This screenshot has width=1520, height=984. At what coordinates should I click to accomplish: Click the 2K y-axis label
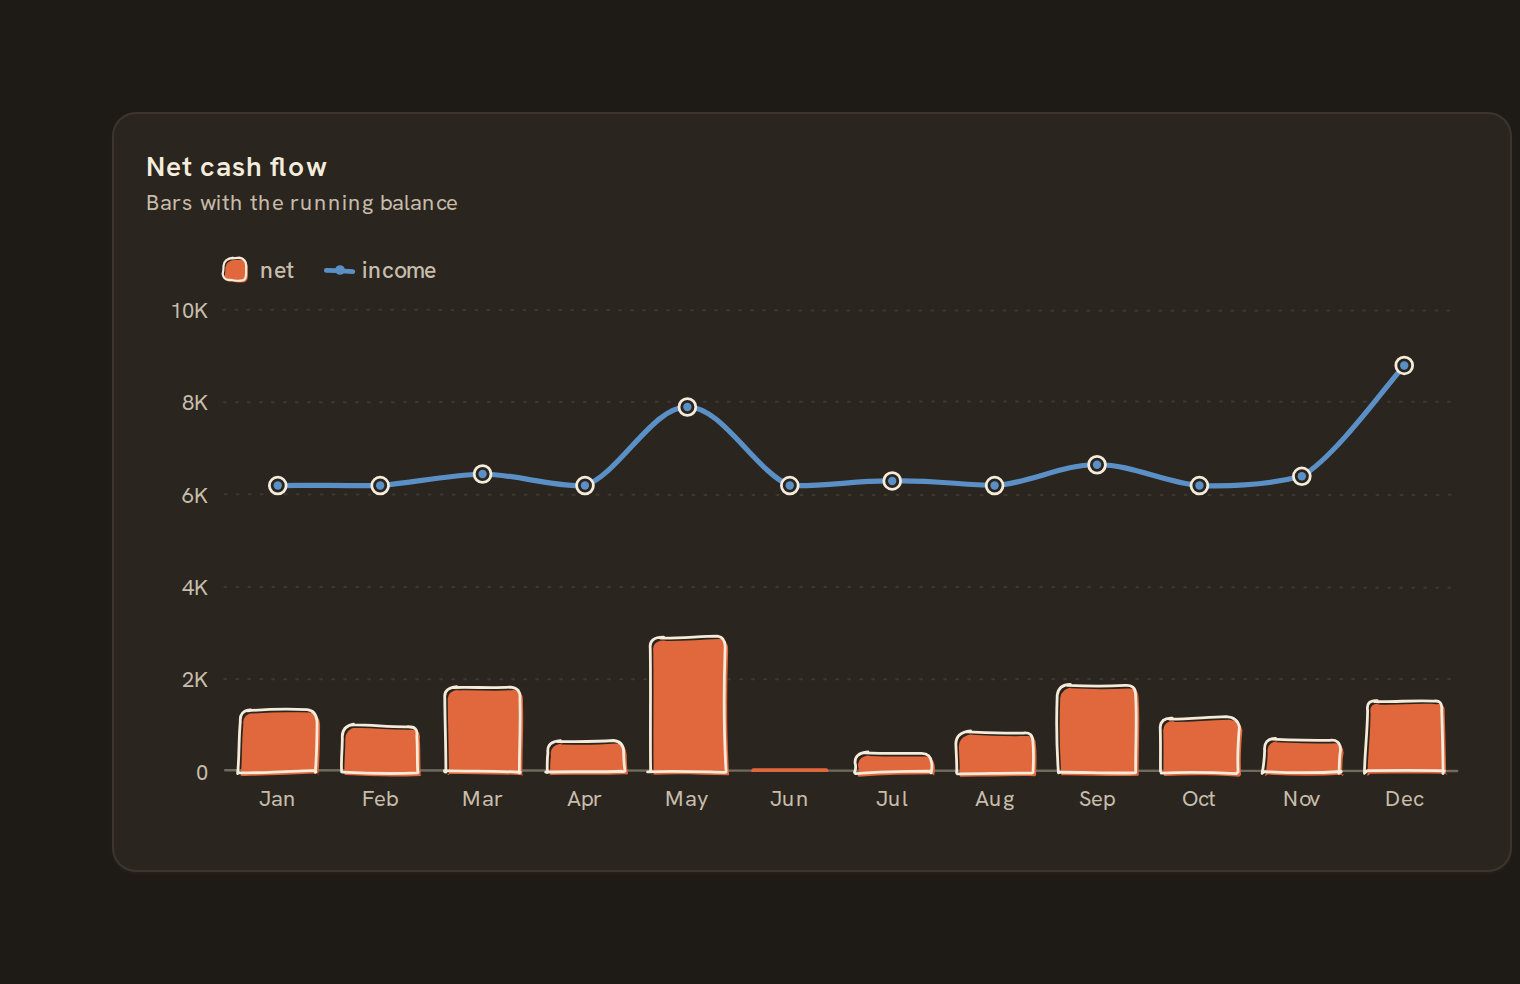point(195,680)
